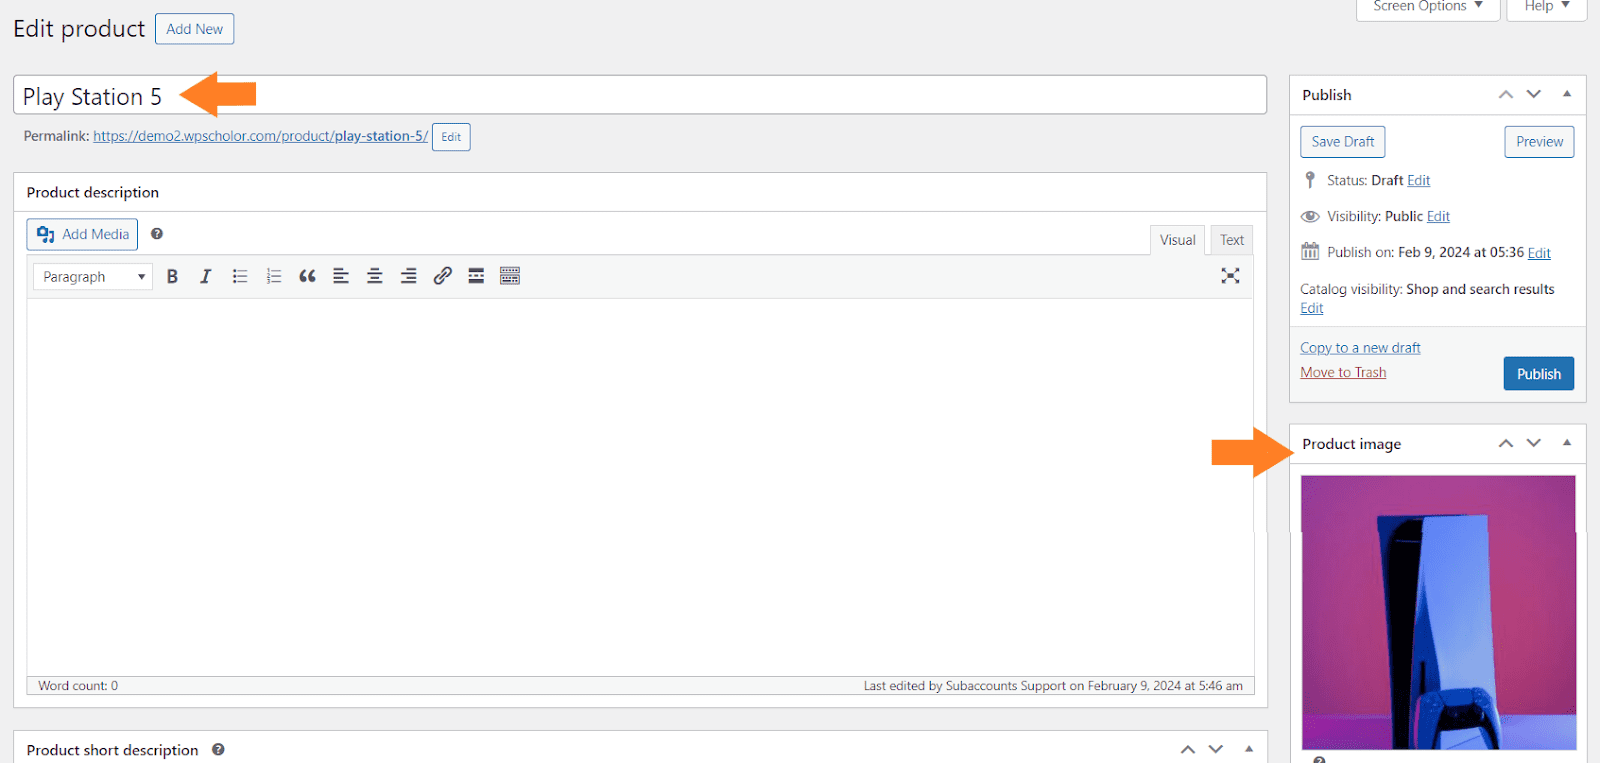
Task: Align text left
Action: pos(341,276)
